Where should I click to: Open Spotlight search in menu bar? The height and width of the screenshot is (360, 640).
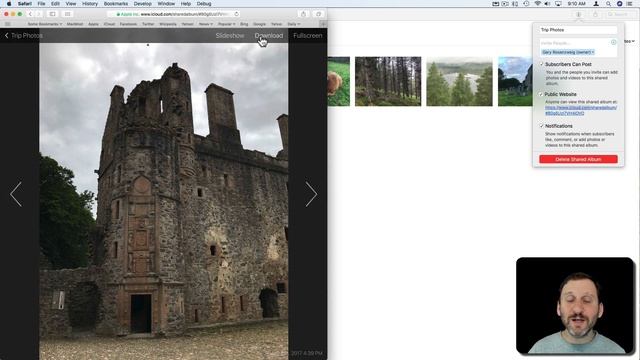click(x=608, y=4)
